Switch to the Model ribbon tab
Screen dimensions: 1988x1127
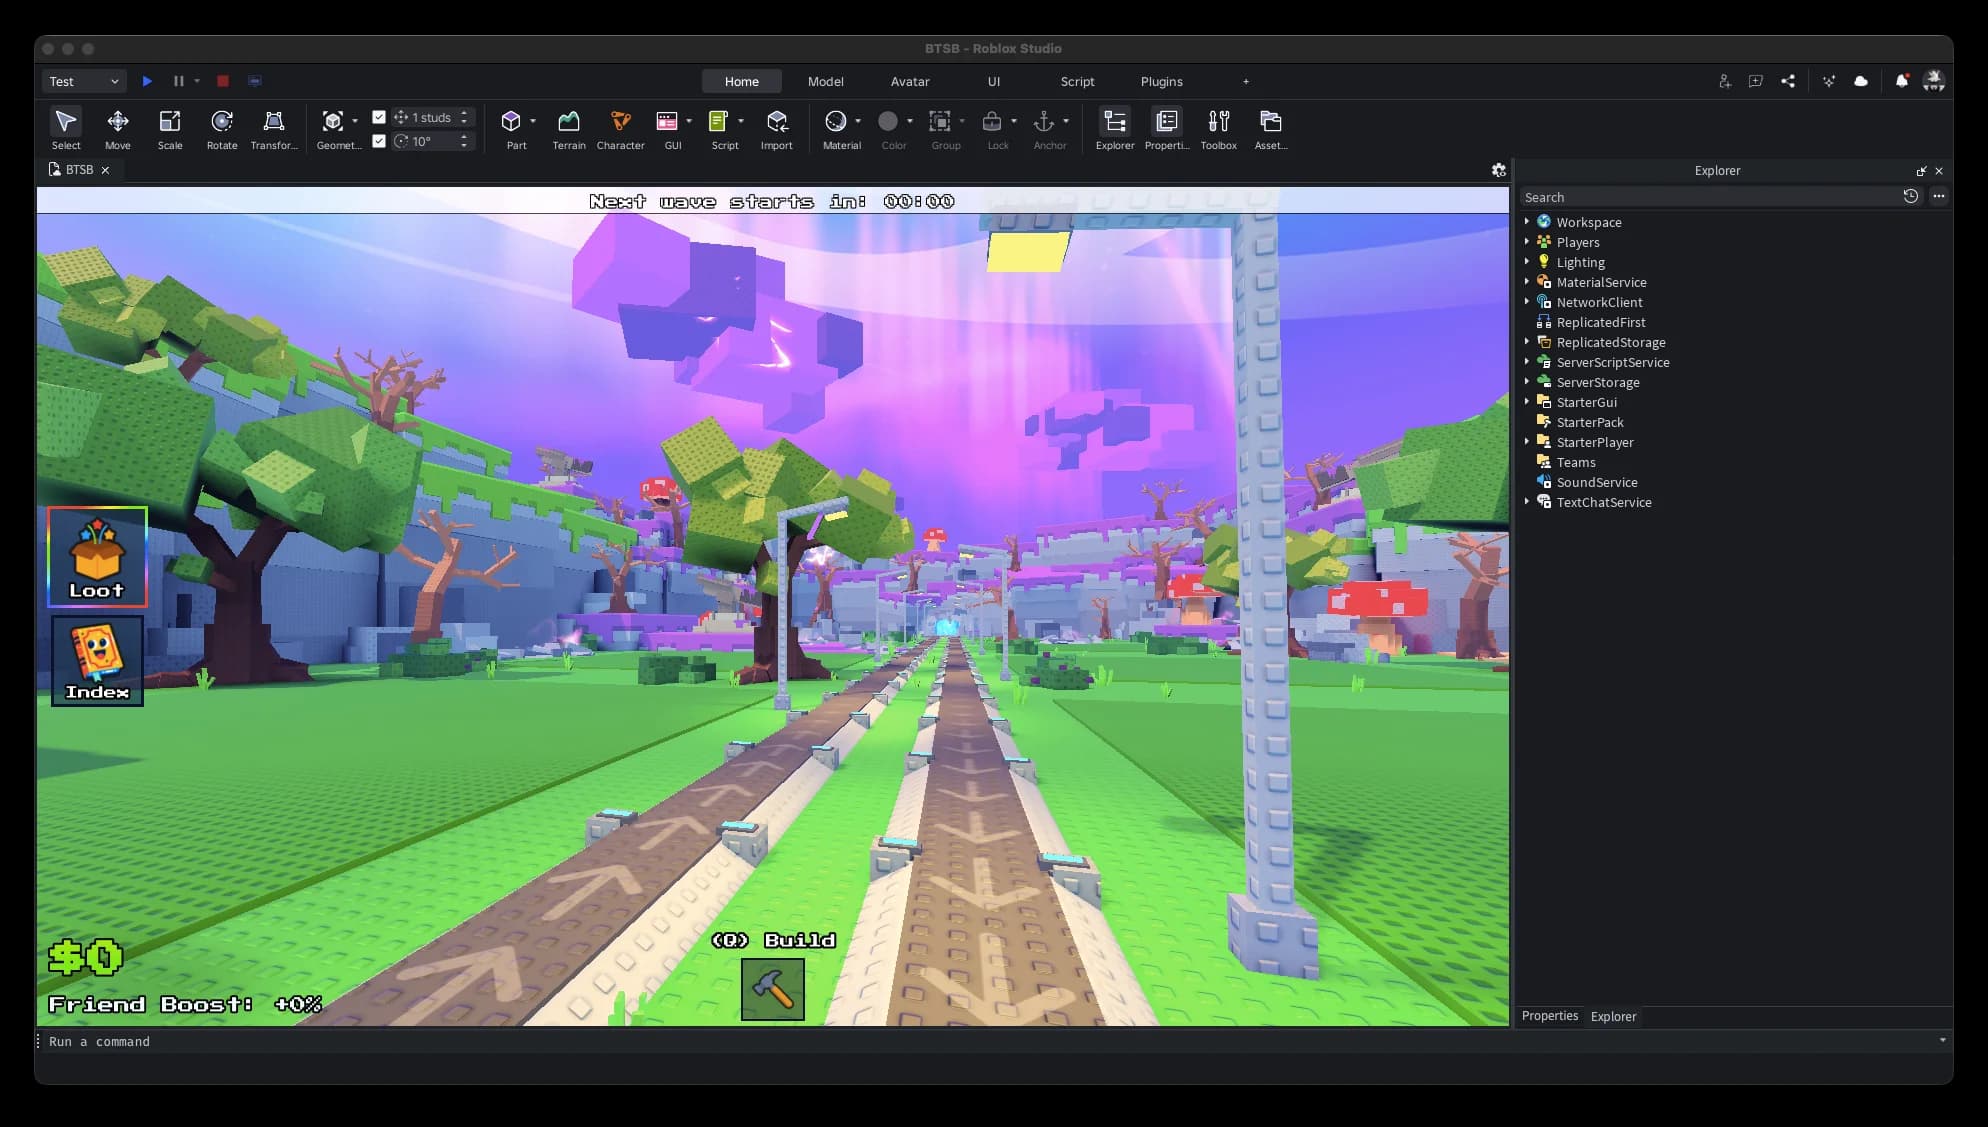coord(825,81)
